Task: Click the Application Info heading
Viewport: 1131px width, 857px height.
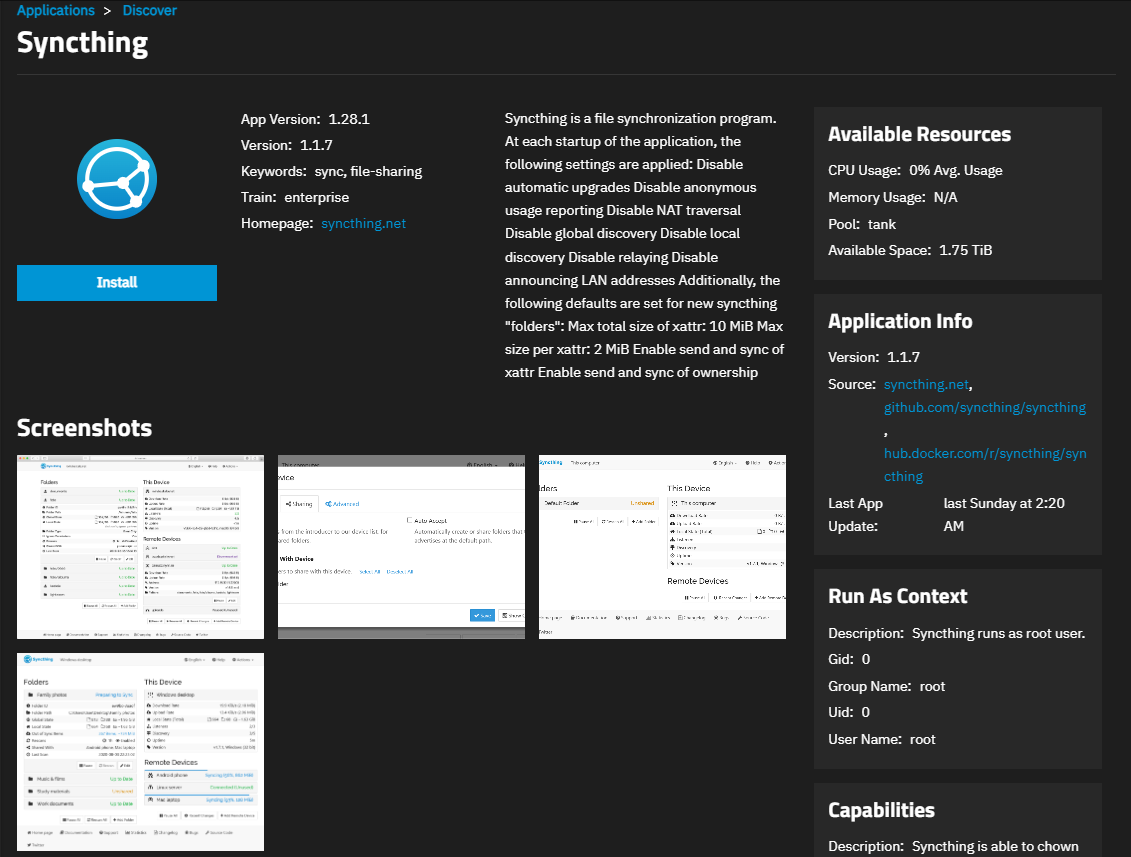Action: coord(900,321)
